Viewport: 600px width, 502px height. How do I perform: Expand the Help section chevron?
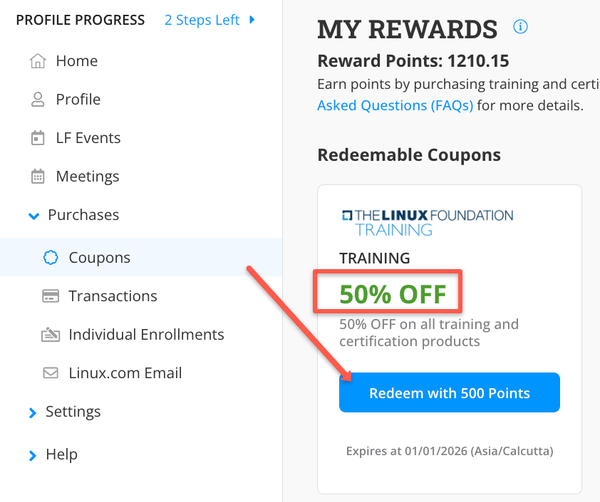[x=33, y=456]
